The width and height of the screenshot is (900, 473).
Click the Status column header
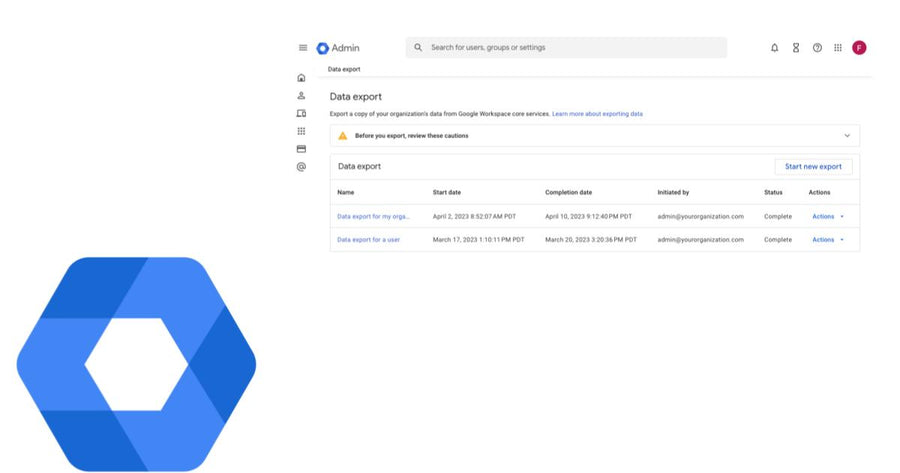(773, 192)
